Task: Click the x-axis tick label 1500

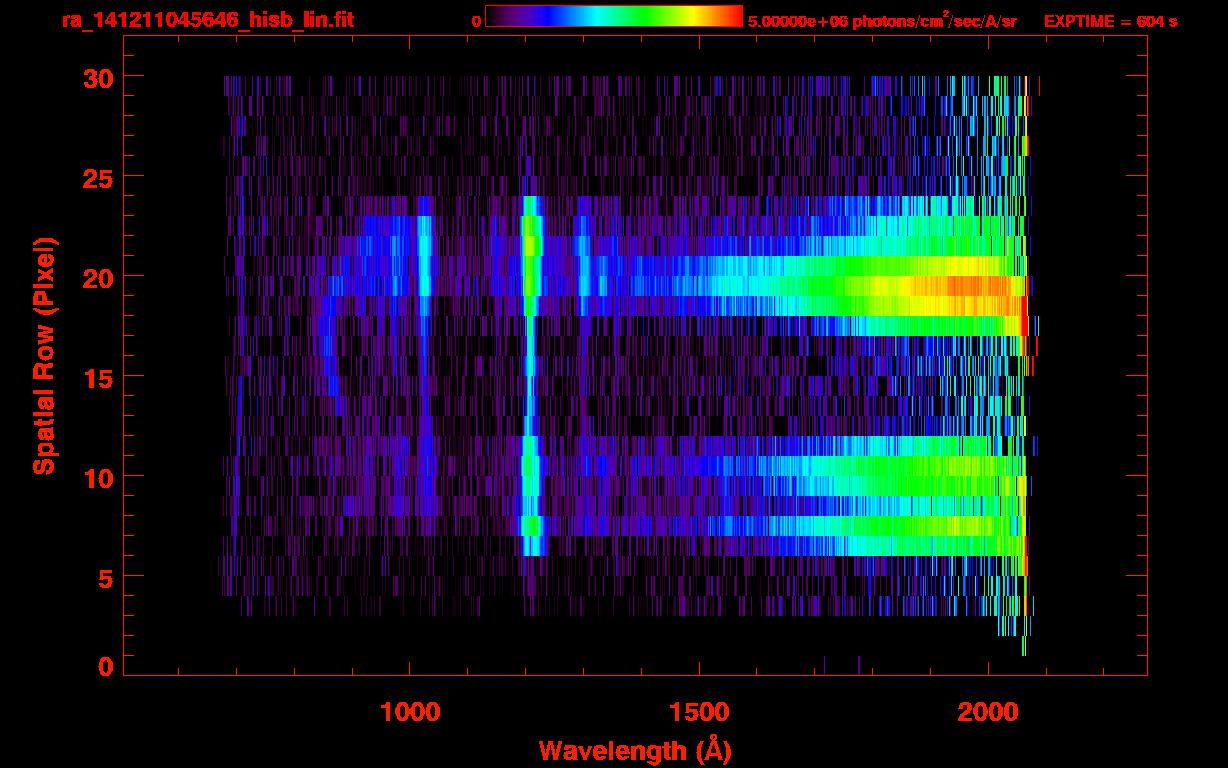Action: coord(699,712)
